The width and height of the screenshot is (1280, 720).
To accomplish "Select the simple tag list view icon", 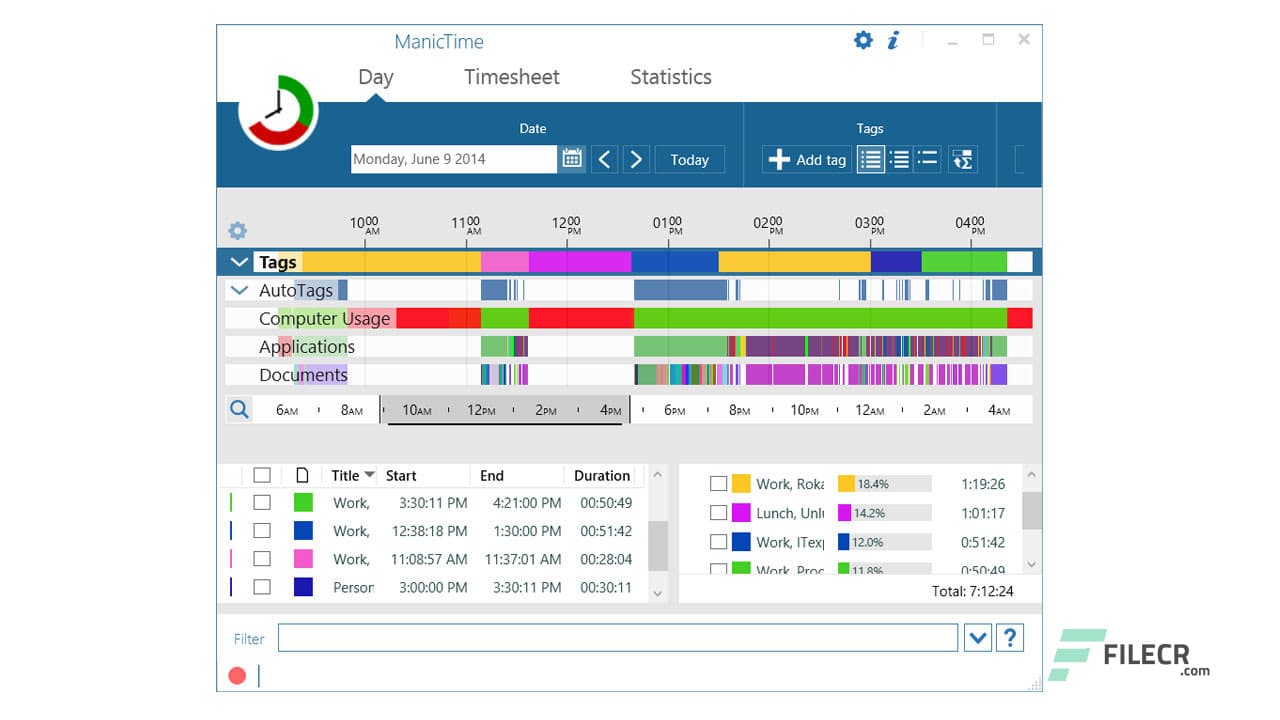I will [926, 159].
